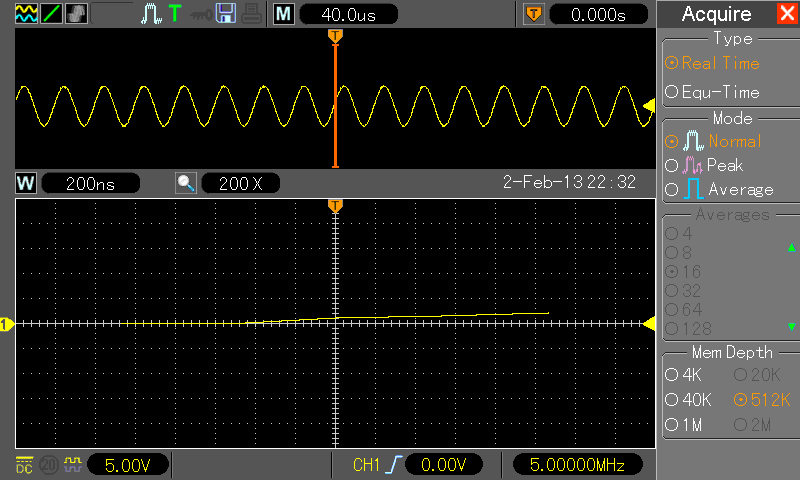Select Real Time acquisition type
Image resolution: width=800 pixels, height=480 pixels.
pyautogui.click(x=712, y=63)
